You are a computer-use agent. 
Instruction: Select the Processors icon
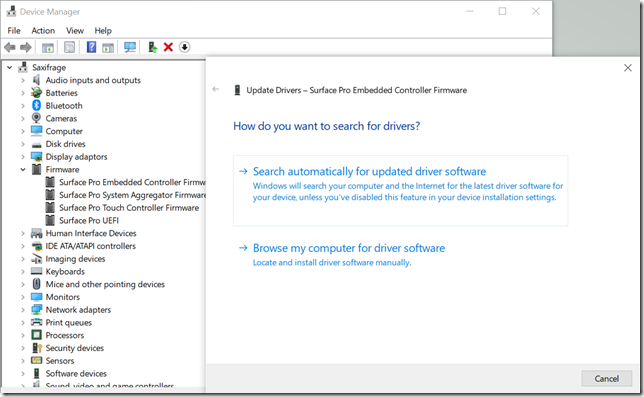(37, 335)
